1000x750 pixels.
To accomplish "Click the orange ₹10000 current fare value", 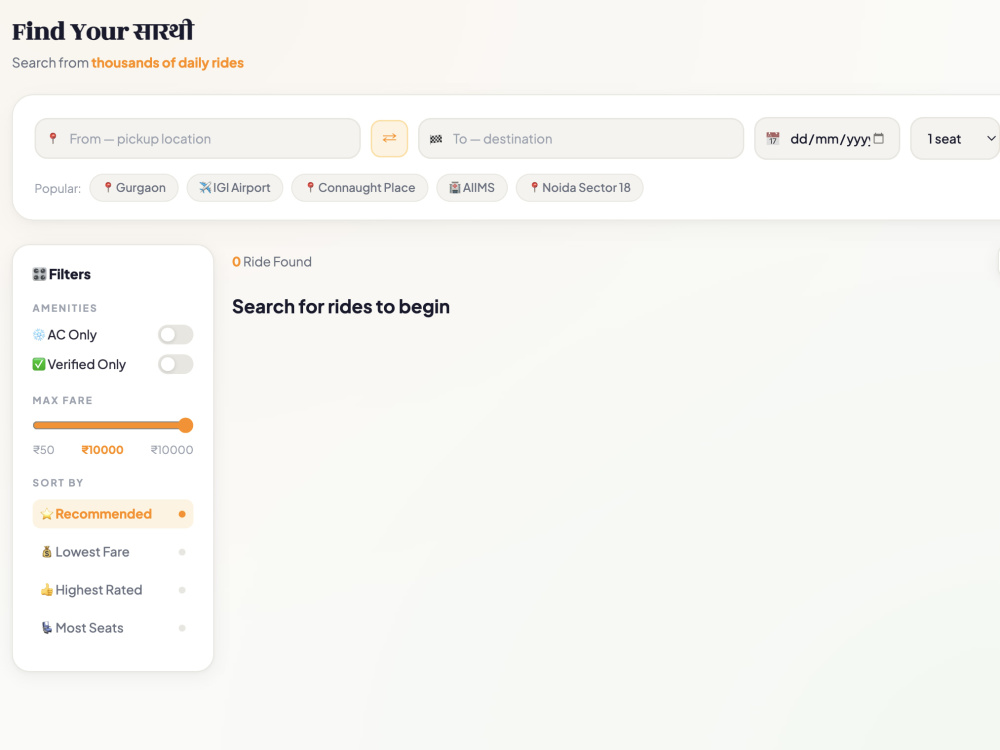I will click(x=102, y=450).
